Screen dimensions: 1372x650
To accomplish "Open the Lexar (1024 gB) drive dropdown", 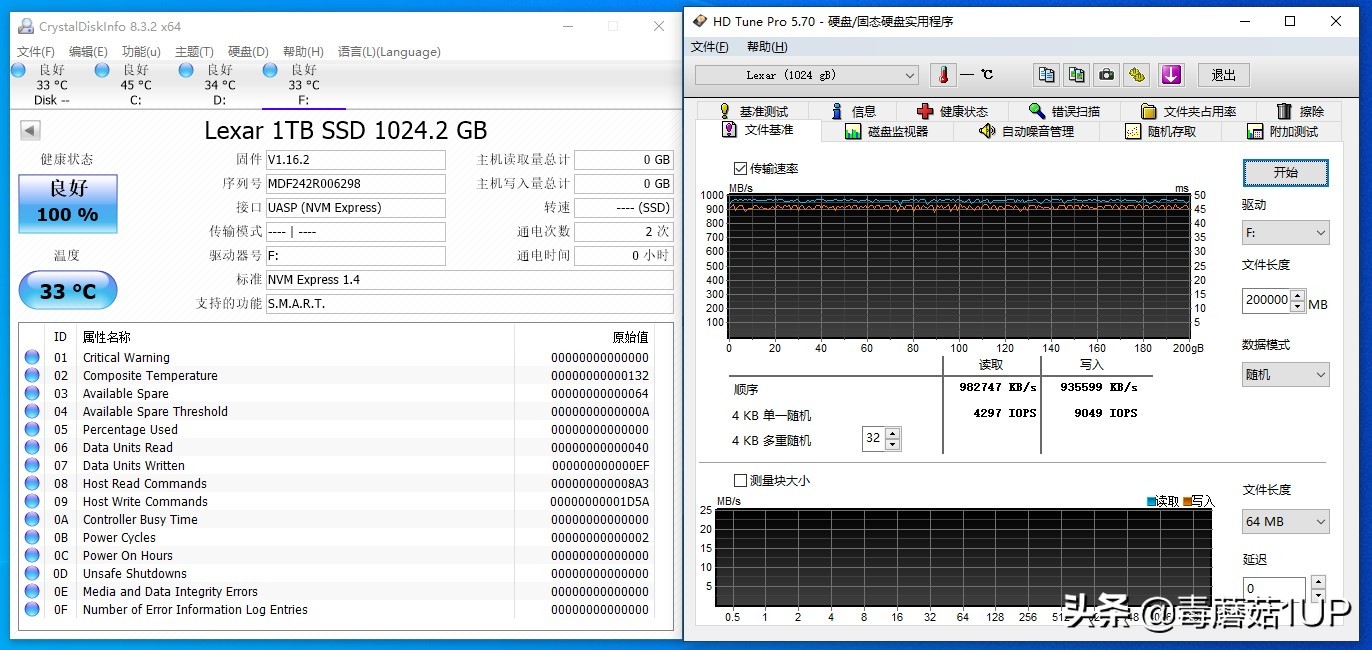I will [806, 75].
